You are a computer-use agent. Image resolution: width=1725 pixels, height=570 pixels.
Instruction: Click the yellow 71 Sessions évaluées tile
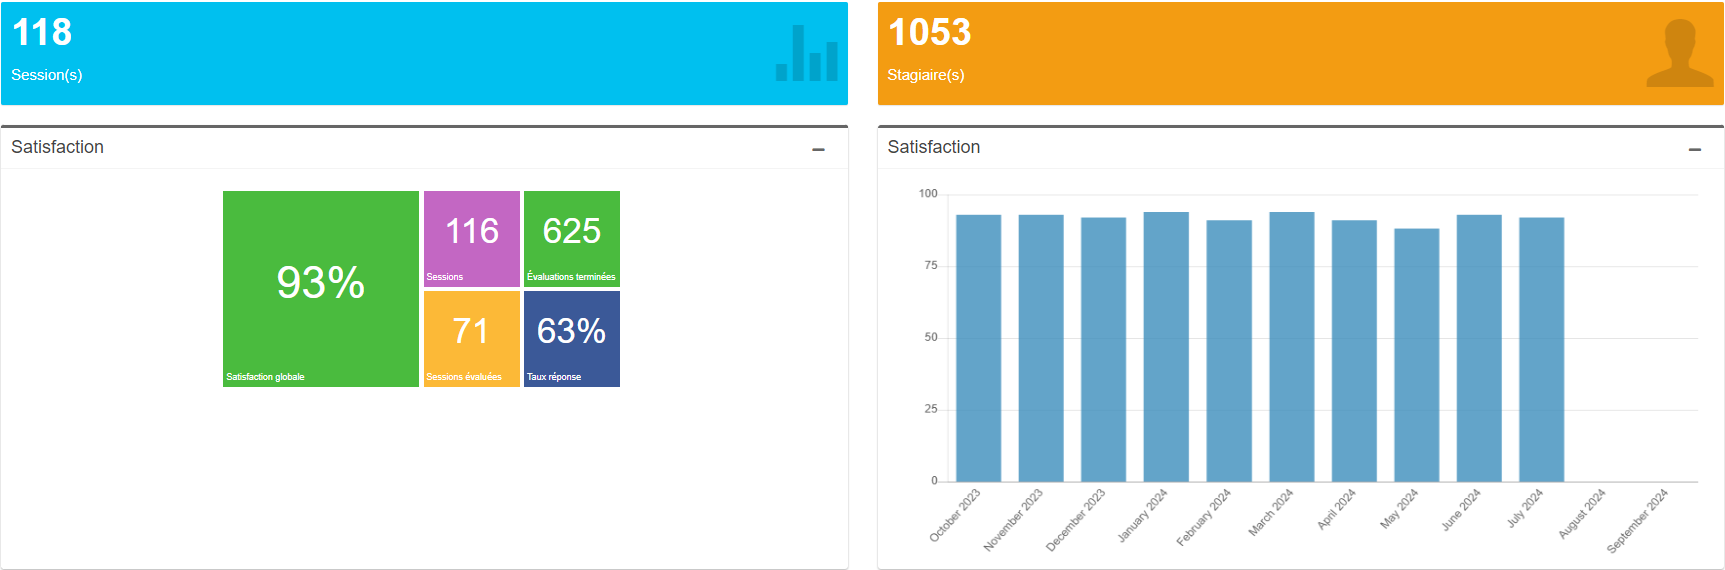tap(471, 339)
